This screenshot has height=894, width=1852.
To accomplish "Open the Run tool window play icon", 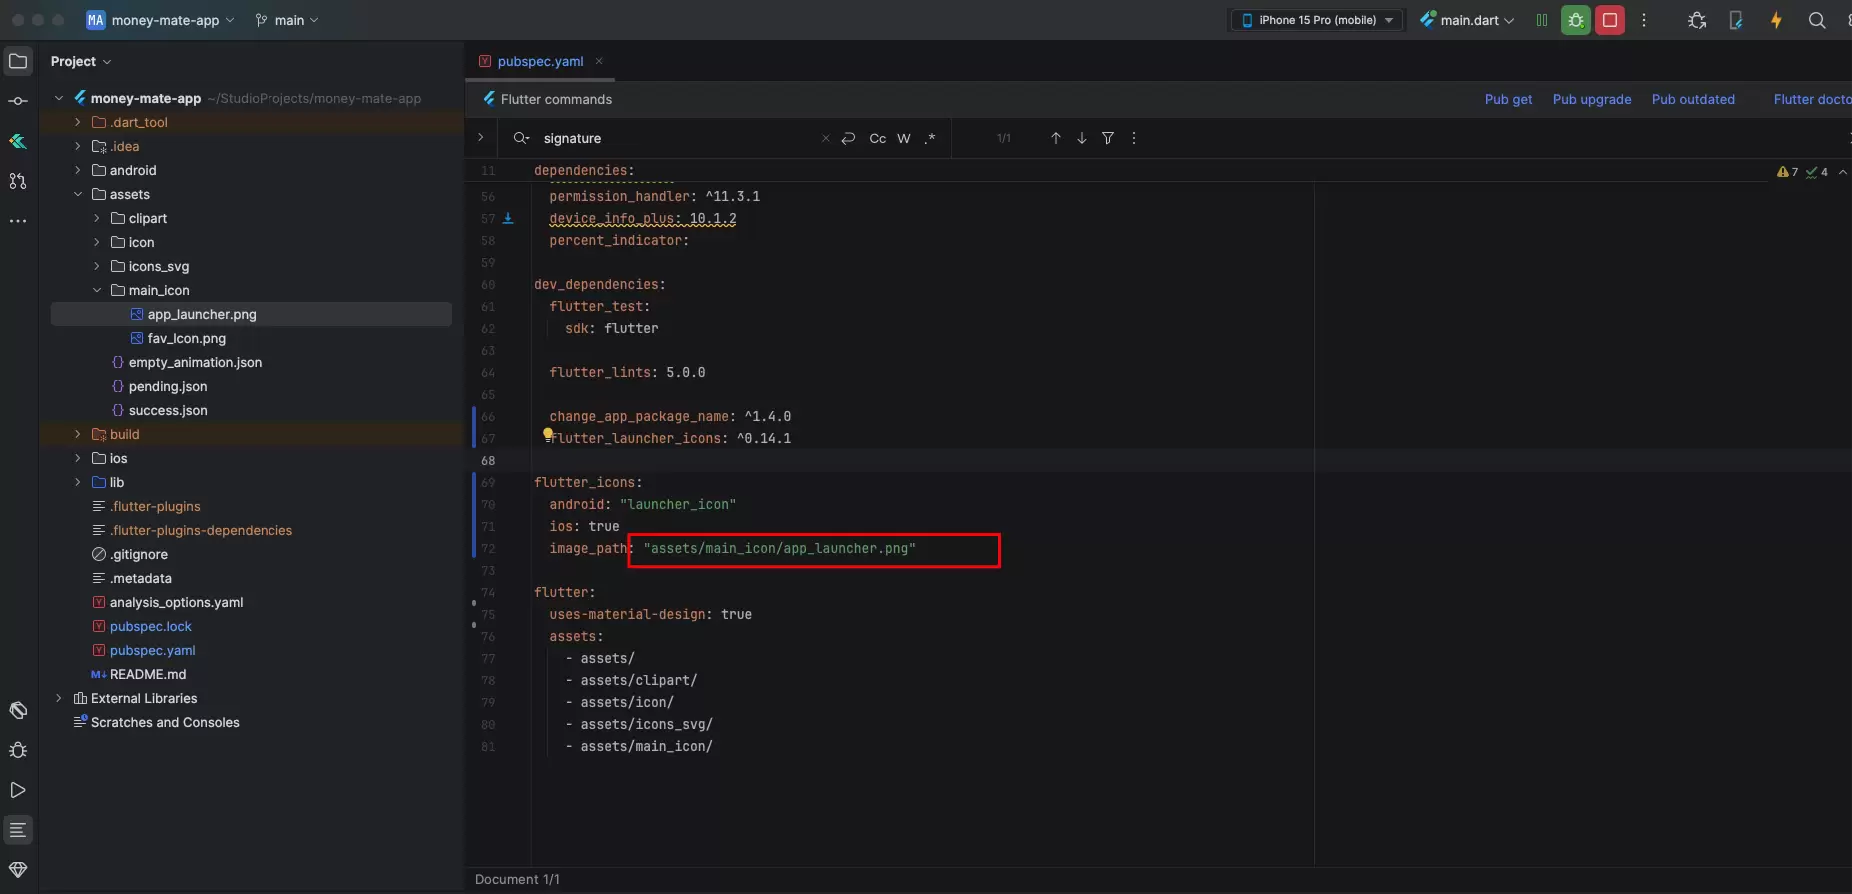I will coord(18,790).
